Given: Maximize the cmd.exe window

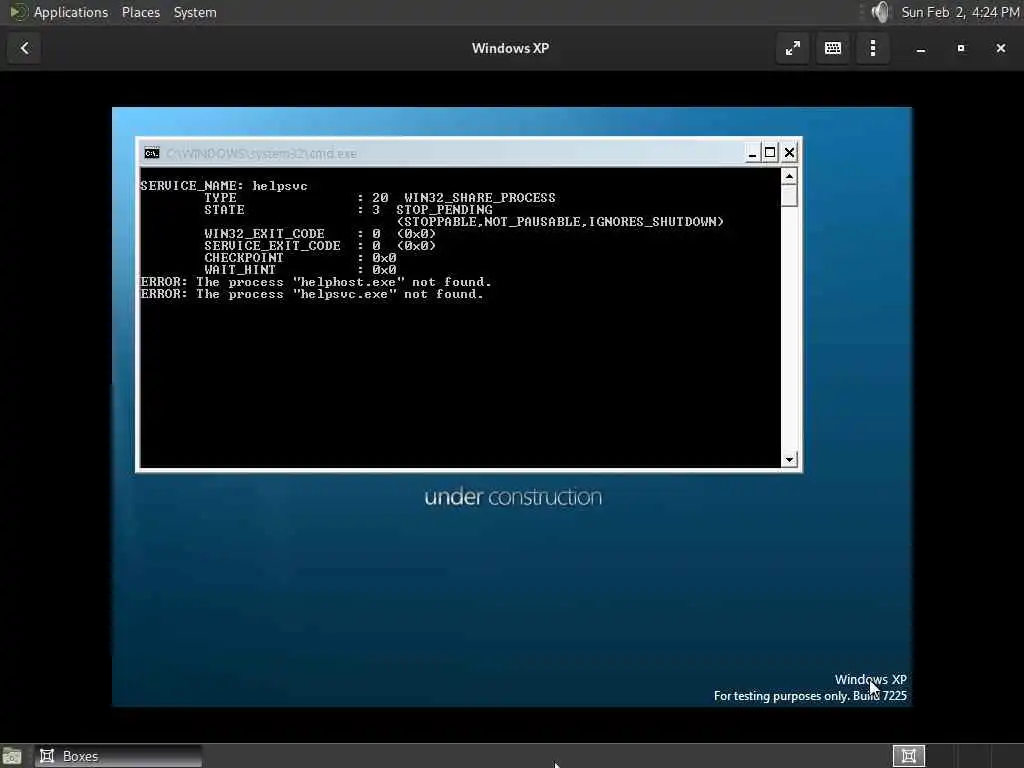Looking at the screenshot, I should coord(770,153).
